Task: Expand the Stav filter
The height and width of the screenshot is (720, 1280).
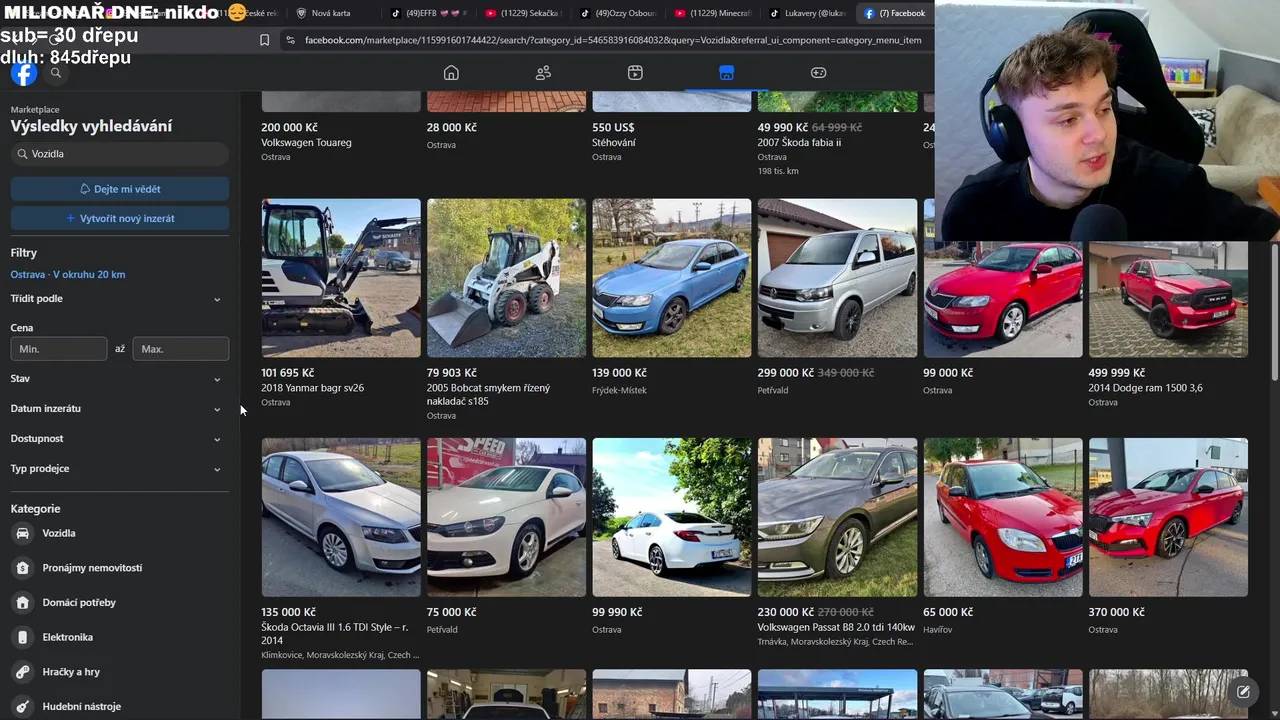Action: [x=120, y=379]
